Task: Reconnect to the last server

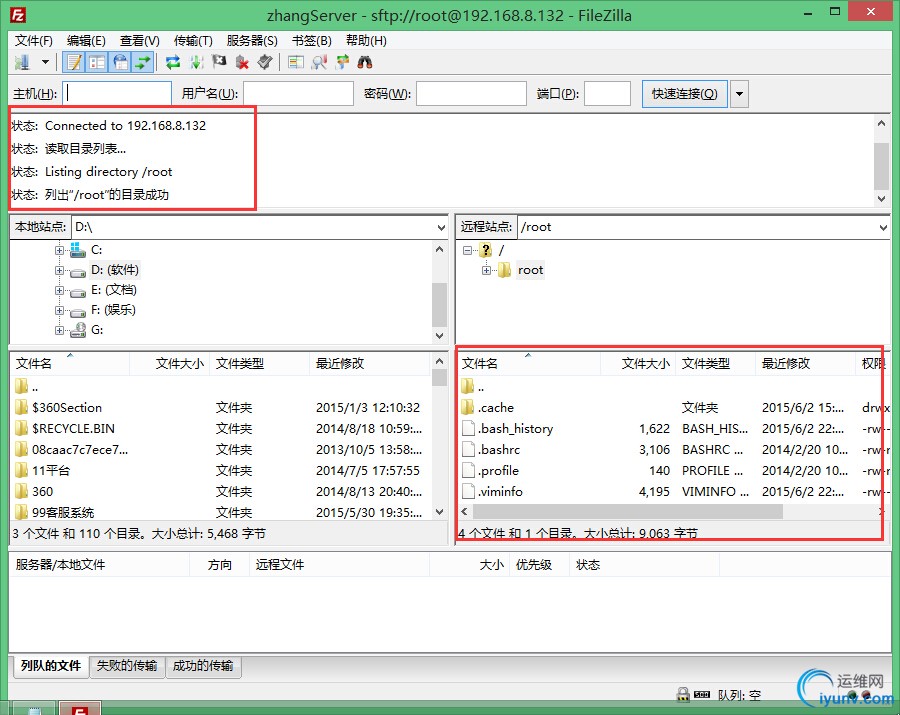Action: pyautogui.click(x=265, y=62)
